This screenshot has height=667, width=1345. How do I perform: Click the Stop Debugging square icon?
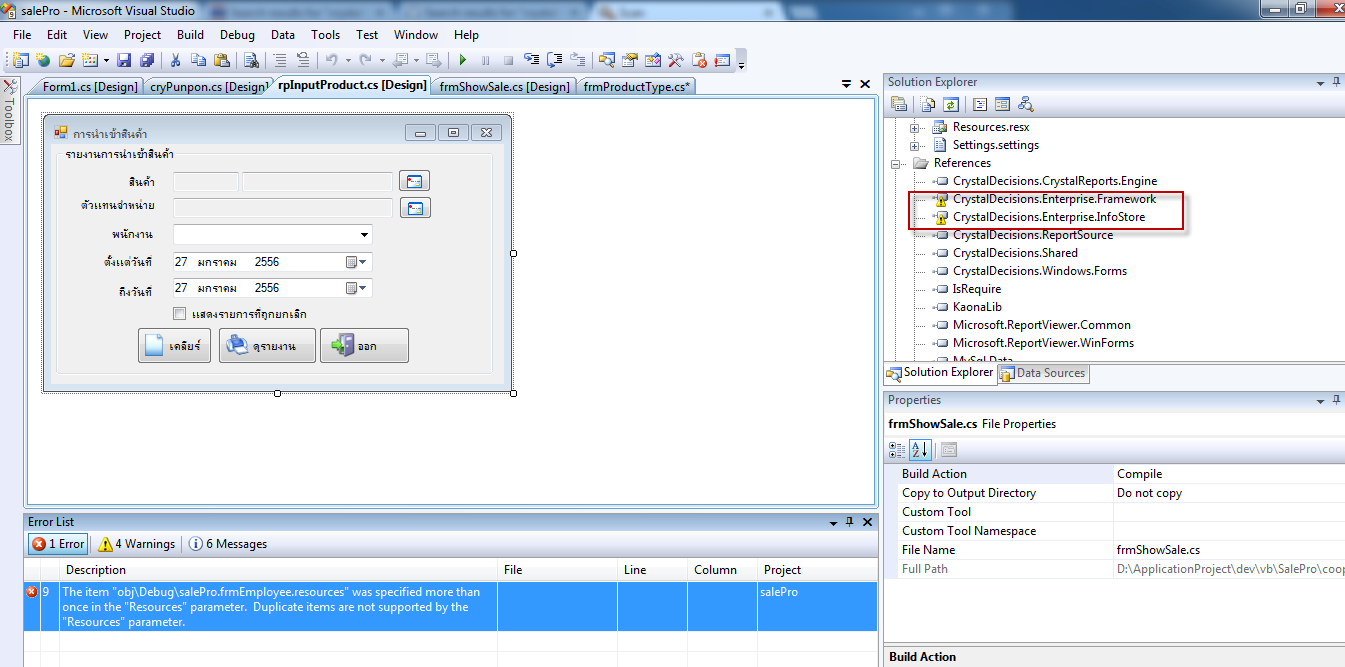click(x=508, y=60)
